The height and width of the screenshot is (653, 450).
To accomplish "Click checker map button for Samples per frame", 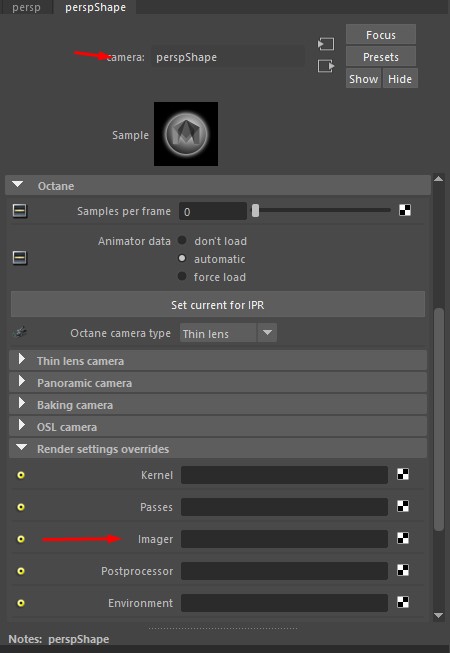I will [x=405, y=210].
